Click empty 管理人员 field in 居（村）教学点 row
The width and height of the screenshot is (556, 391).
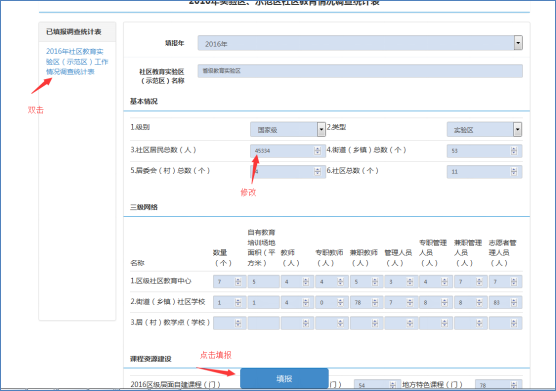tap(401, 323)
